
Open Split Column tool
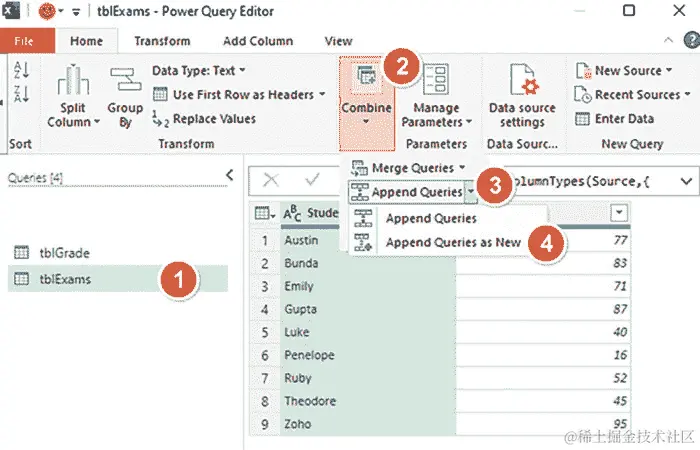[73, 96]
